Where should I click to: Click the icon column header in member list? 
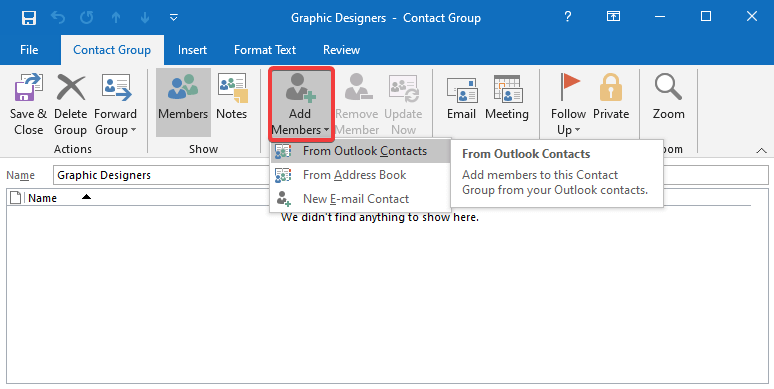click(x=15, y=198)
